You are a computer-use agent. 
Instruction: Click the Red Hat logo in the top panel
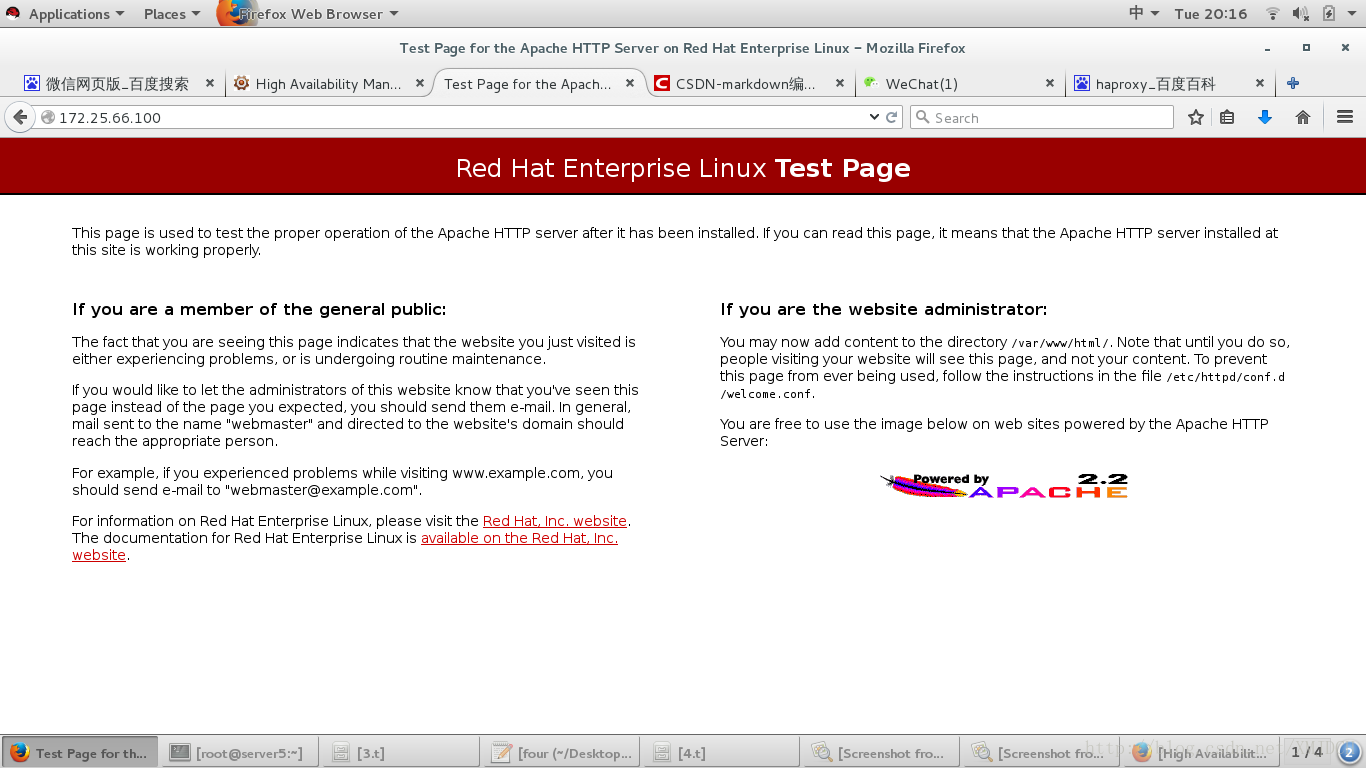13,14
